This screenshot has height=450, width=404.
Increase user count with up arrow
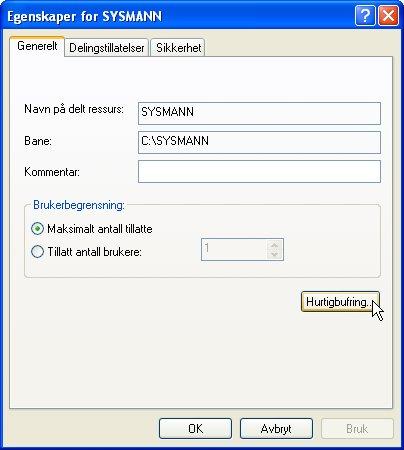(x=275, y=245)
